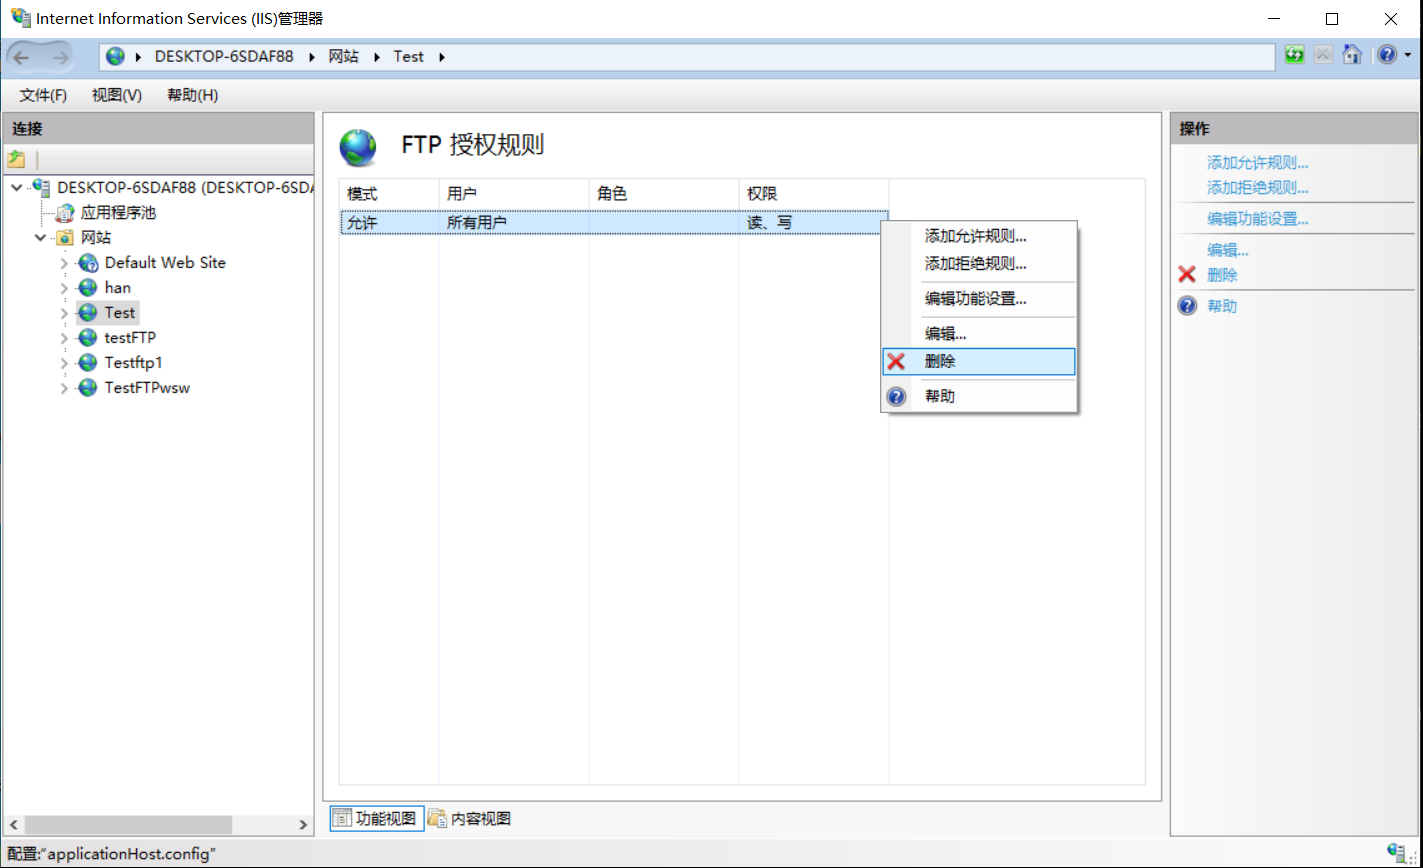Click the globe icon in address bar

point(116,56)
